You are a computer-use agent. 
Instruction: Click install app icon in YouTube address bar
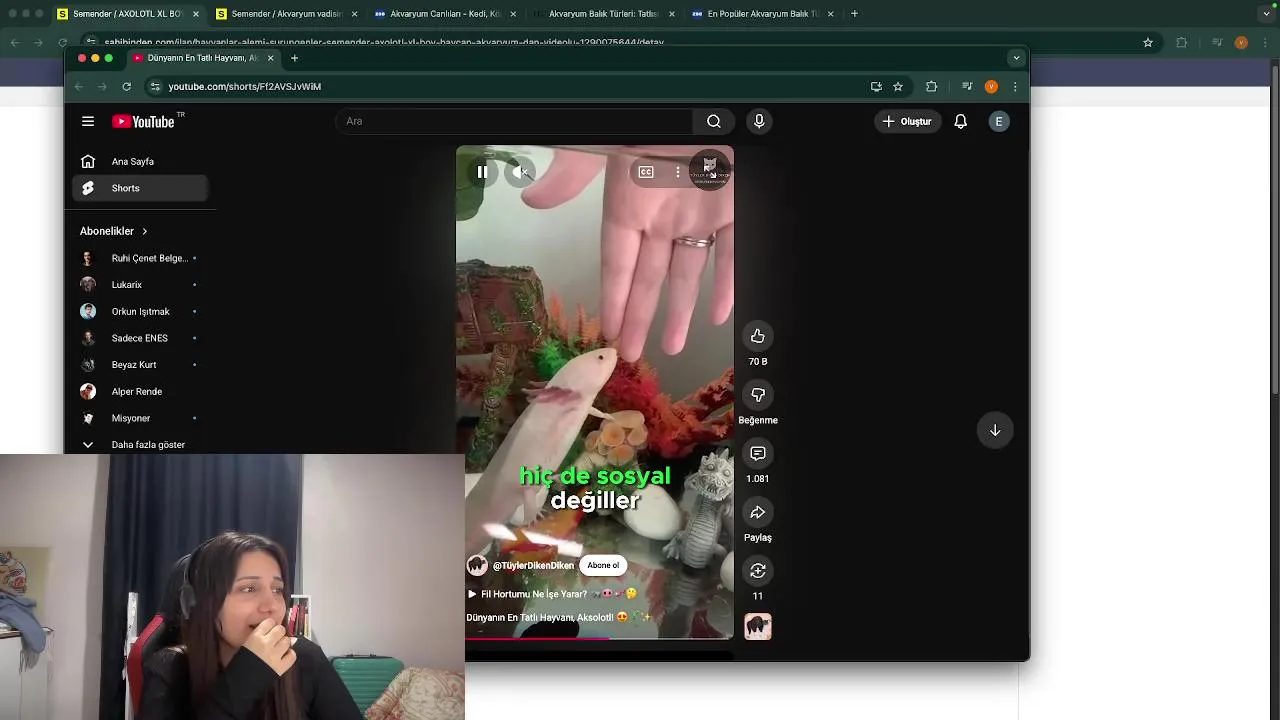876,87
